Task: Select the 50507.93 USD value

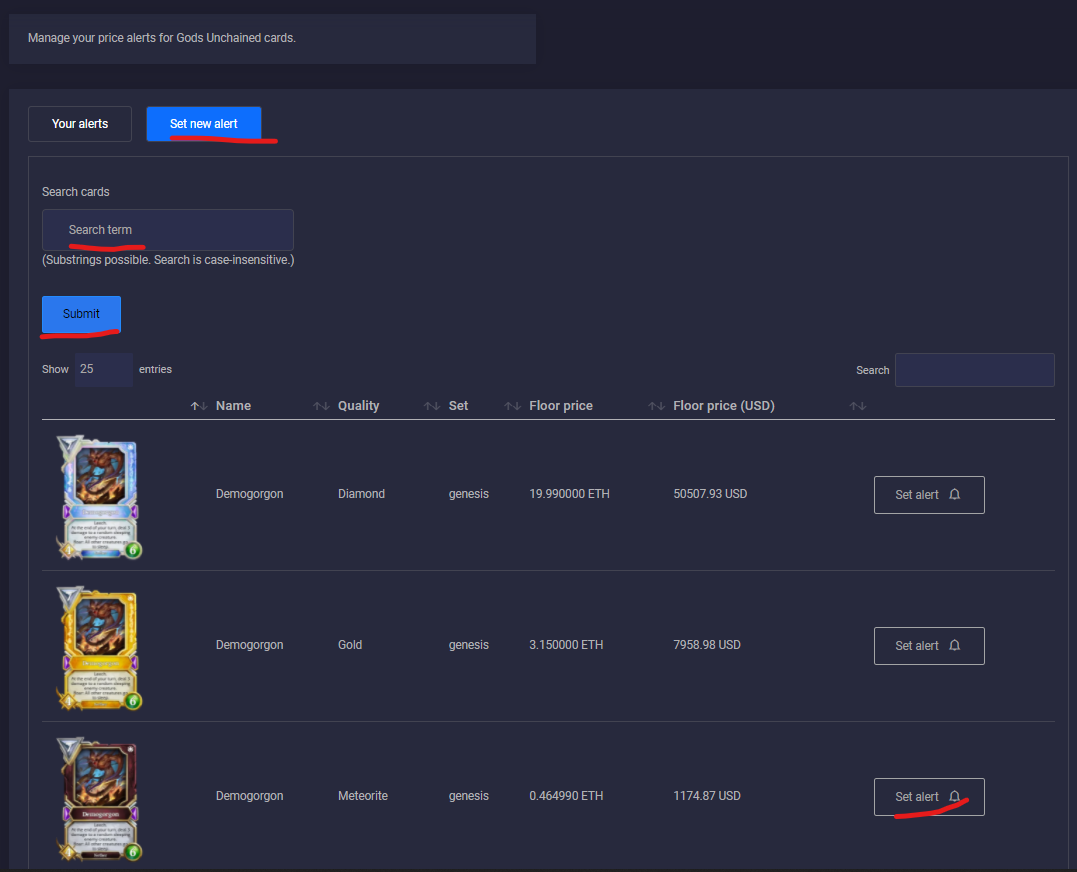Action: point(710,494)
